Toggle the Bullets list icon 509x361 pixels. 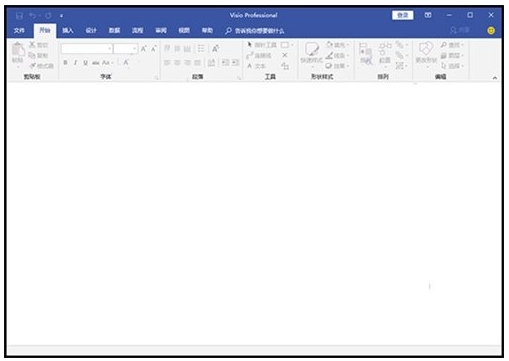(x=201, y=49)
